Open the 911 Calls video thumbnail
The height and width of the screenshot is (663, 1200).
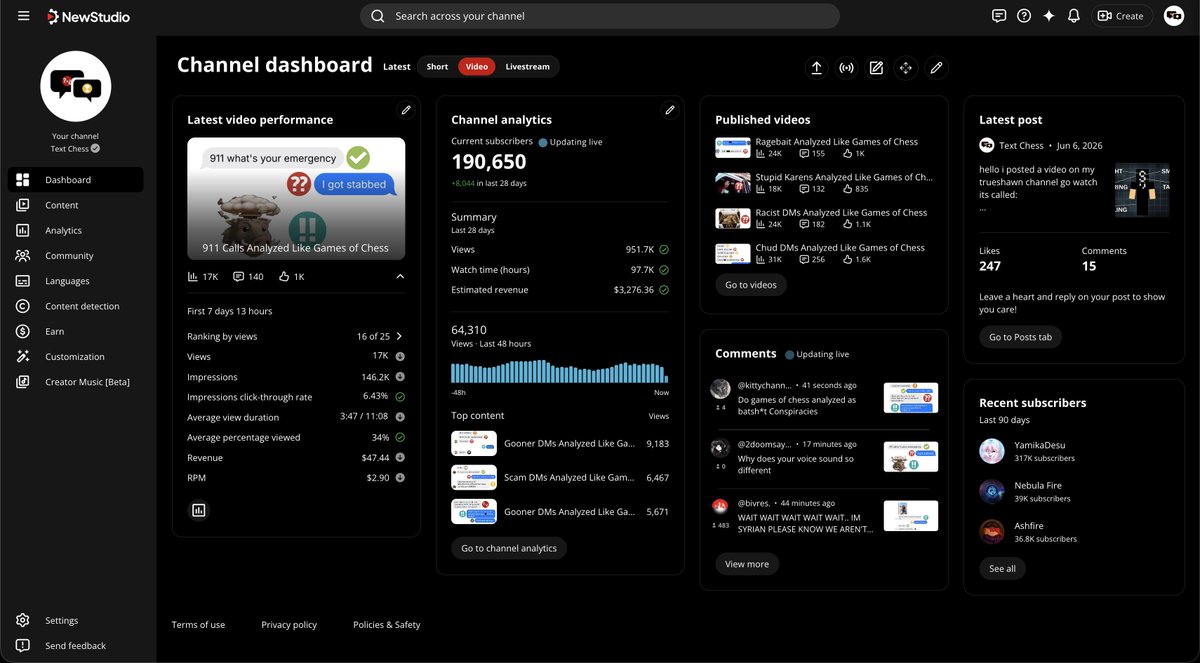(296, 199)
